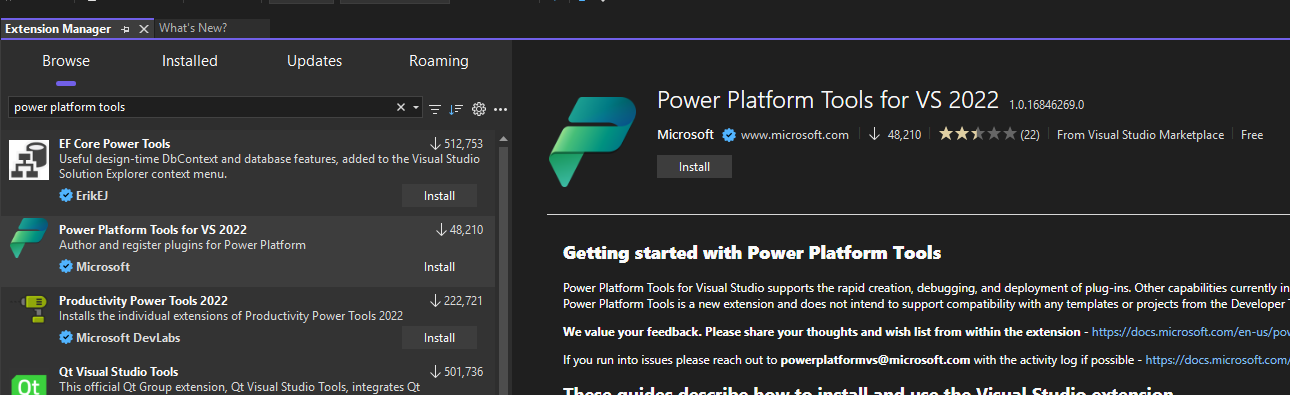Open the feedback docs.microsoft.com link
Image resolution: width=1290 pixels, height=395 pixels.
coord(1191,331)
